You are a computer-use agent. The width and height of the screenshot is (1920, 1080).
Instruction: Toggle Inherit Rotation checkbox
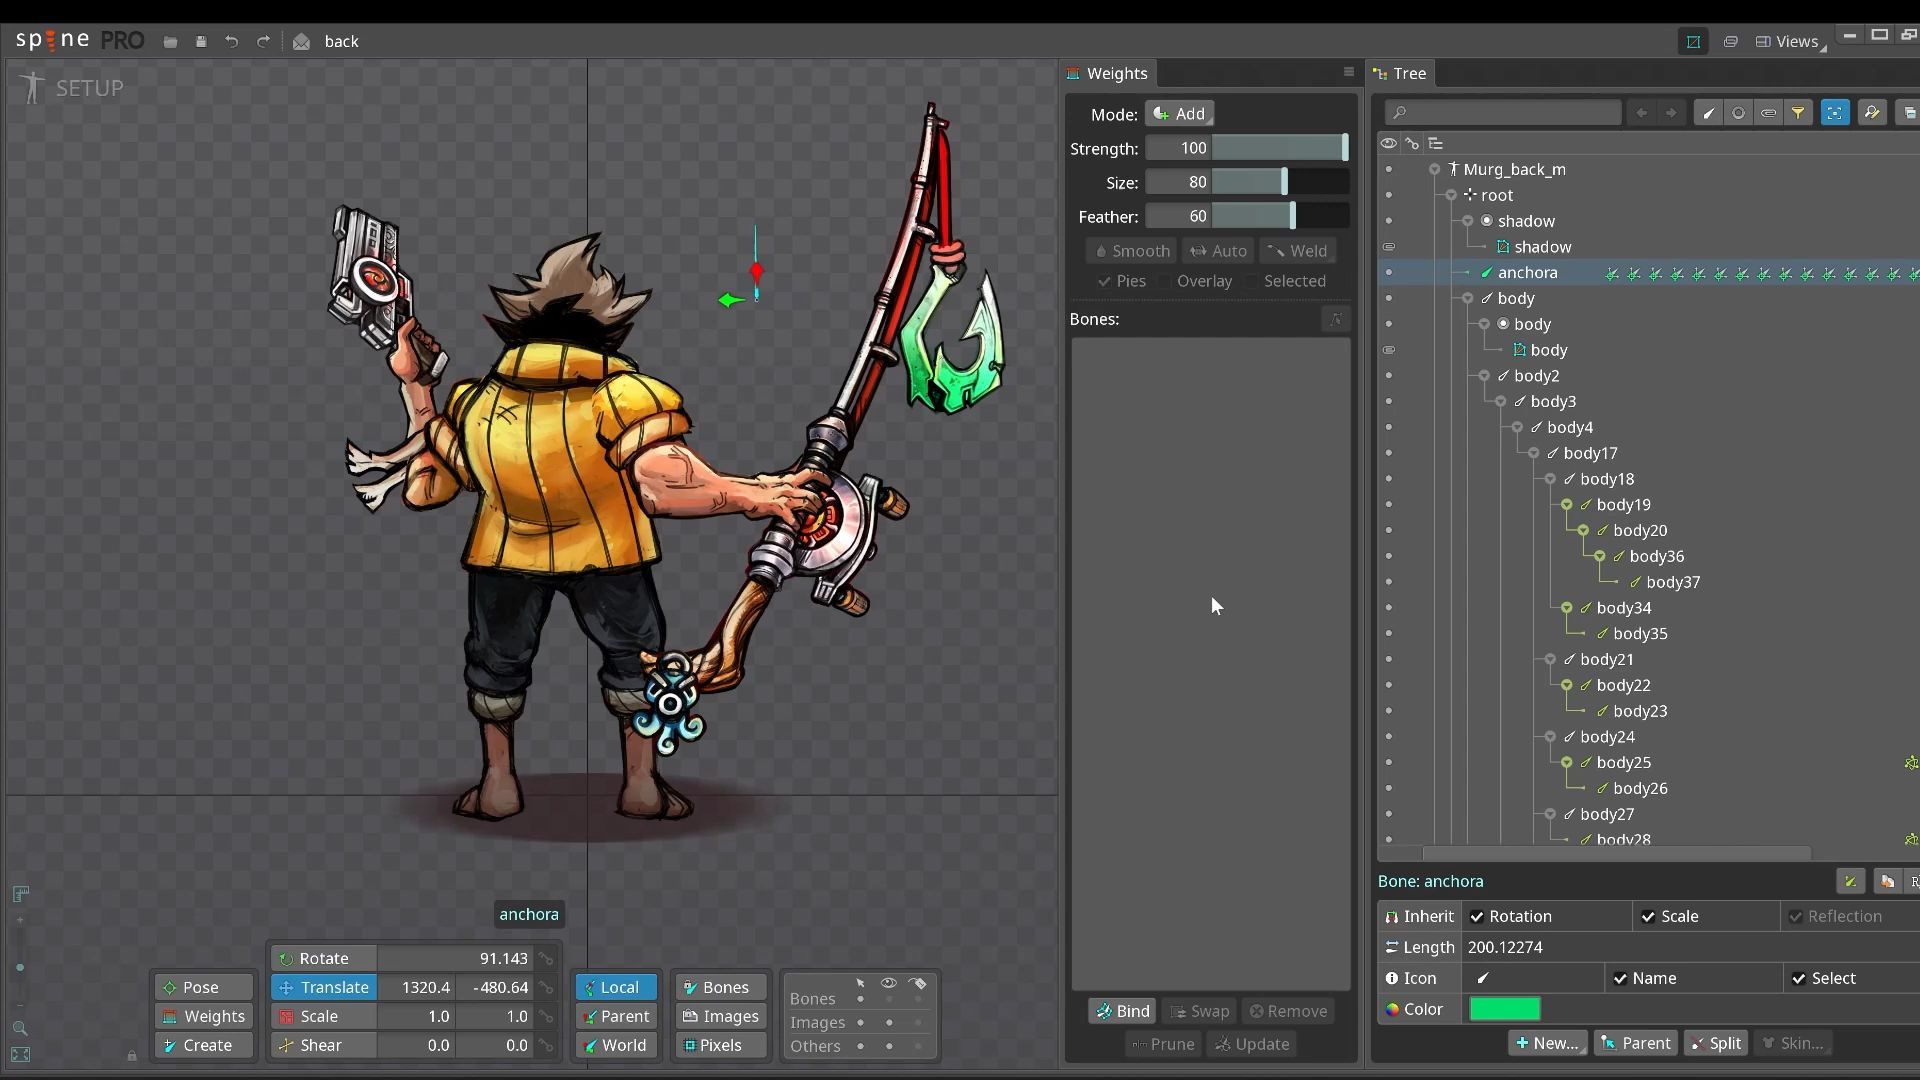pos(1477,917)
